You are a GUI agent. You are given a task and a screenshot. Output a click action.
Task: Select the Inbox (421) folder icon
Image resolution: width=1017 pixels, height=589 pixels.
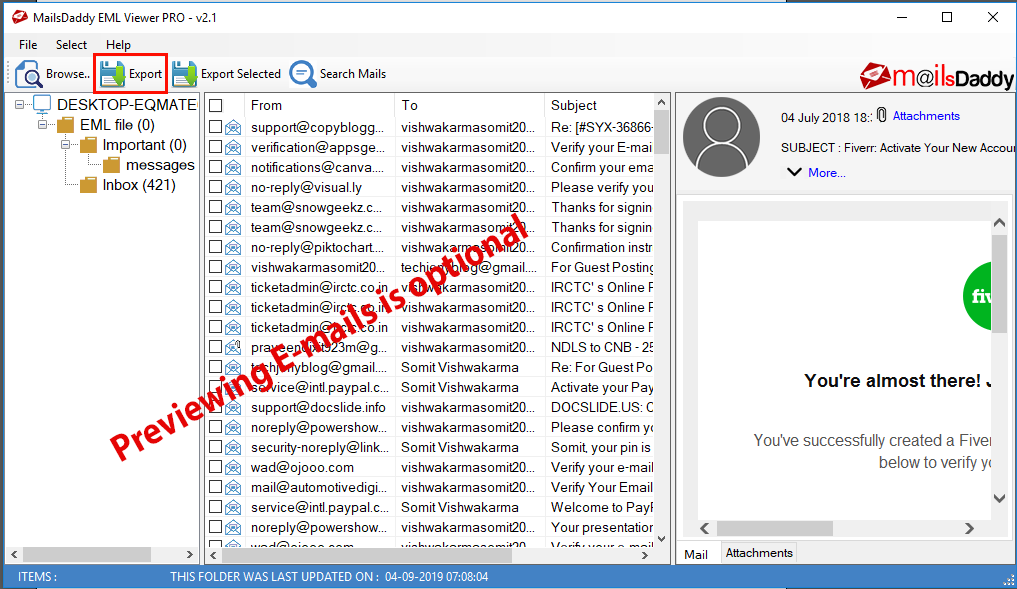(x=87, y=184)
